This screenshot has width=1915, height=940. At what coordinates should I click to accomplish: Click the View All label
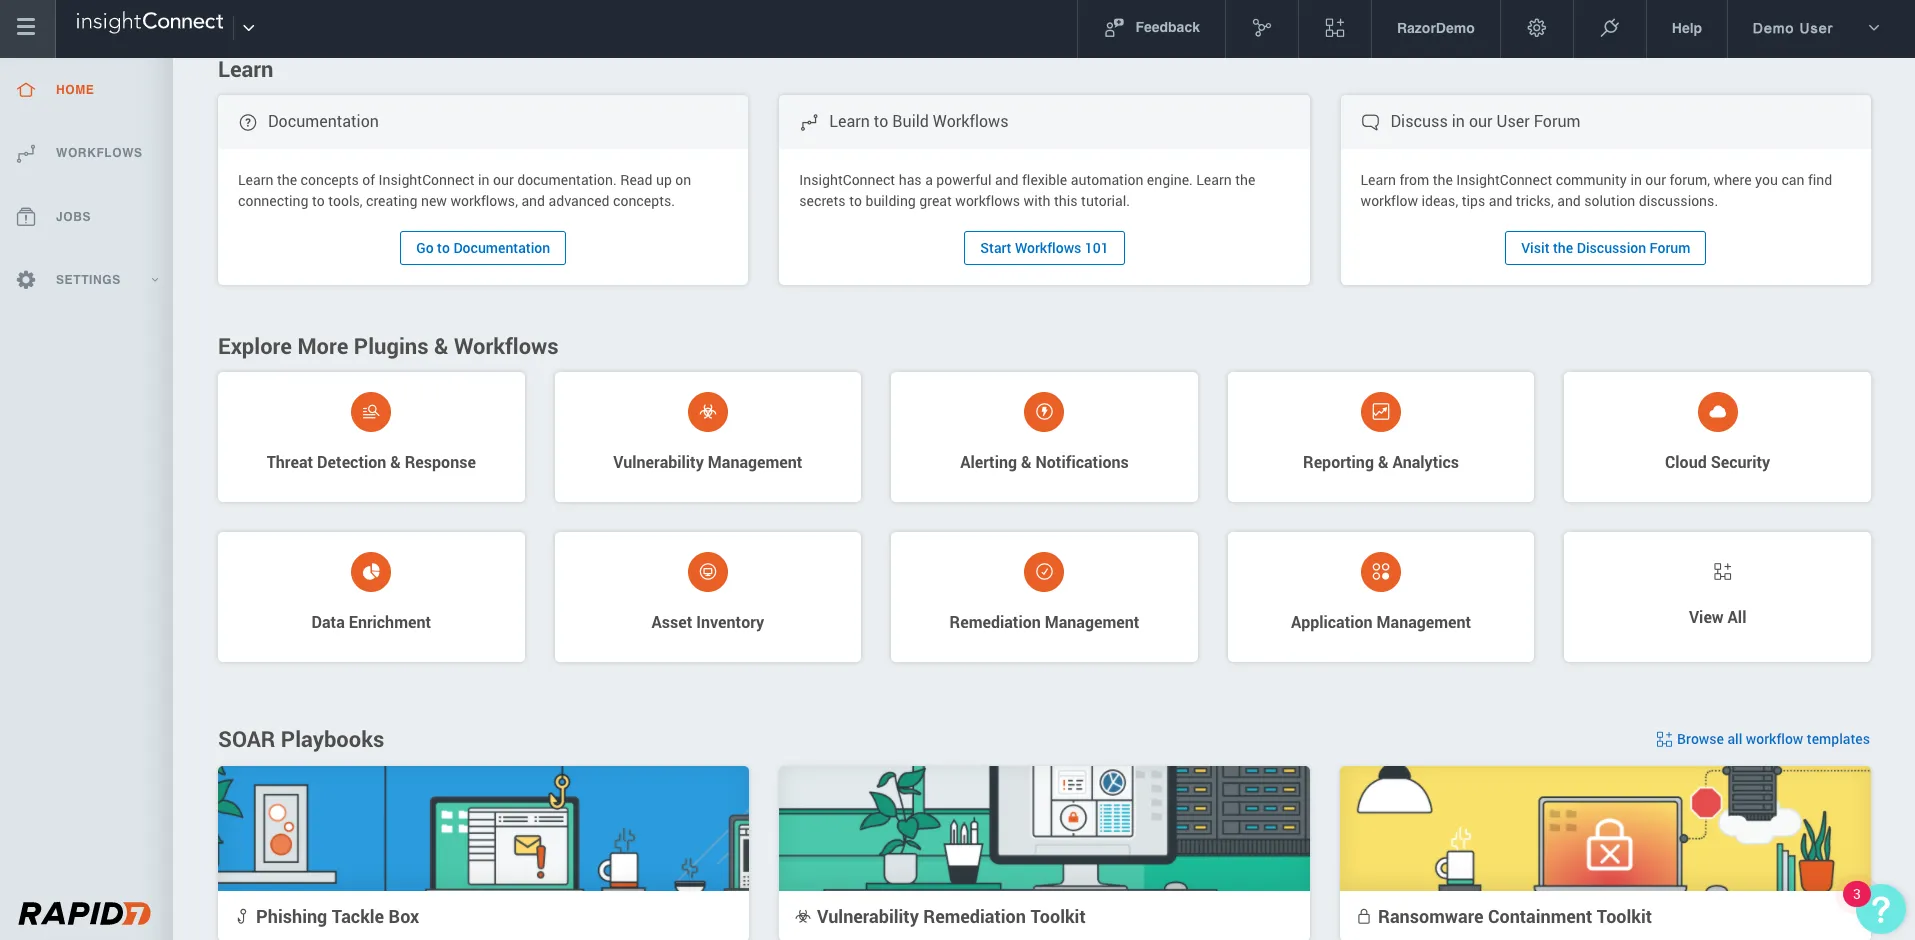point(1718,618)
